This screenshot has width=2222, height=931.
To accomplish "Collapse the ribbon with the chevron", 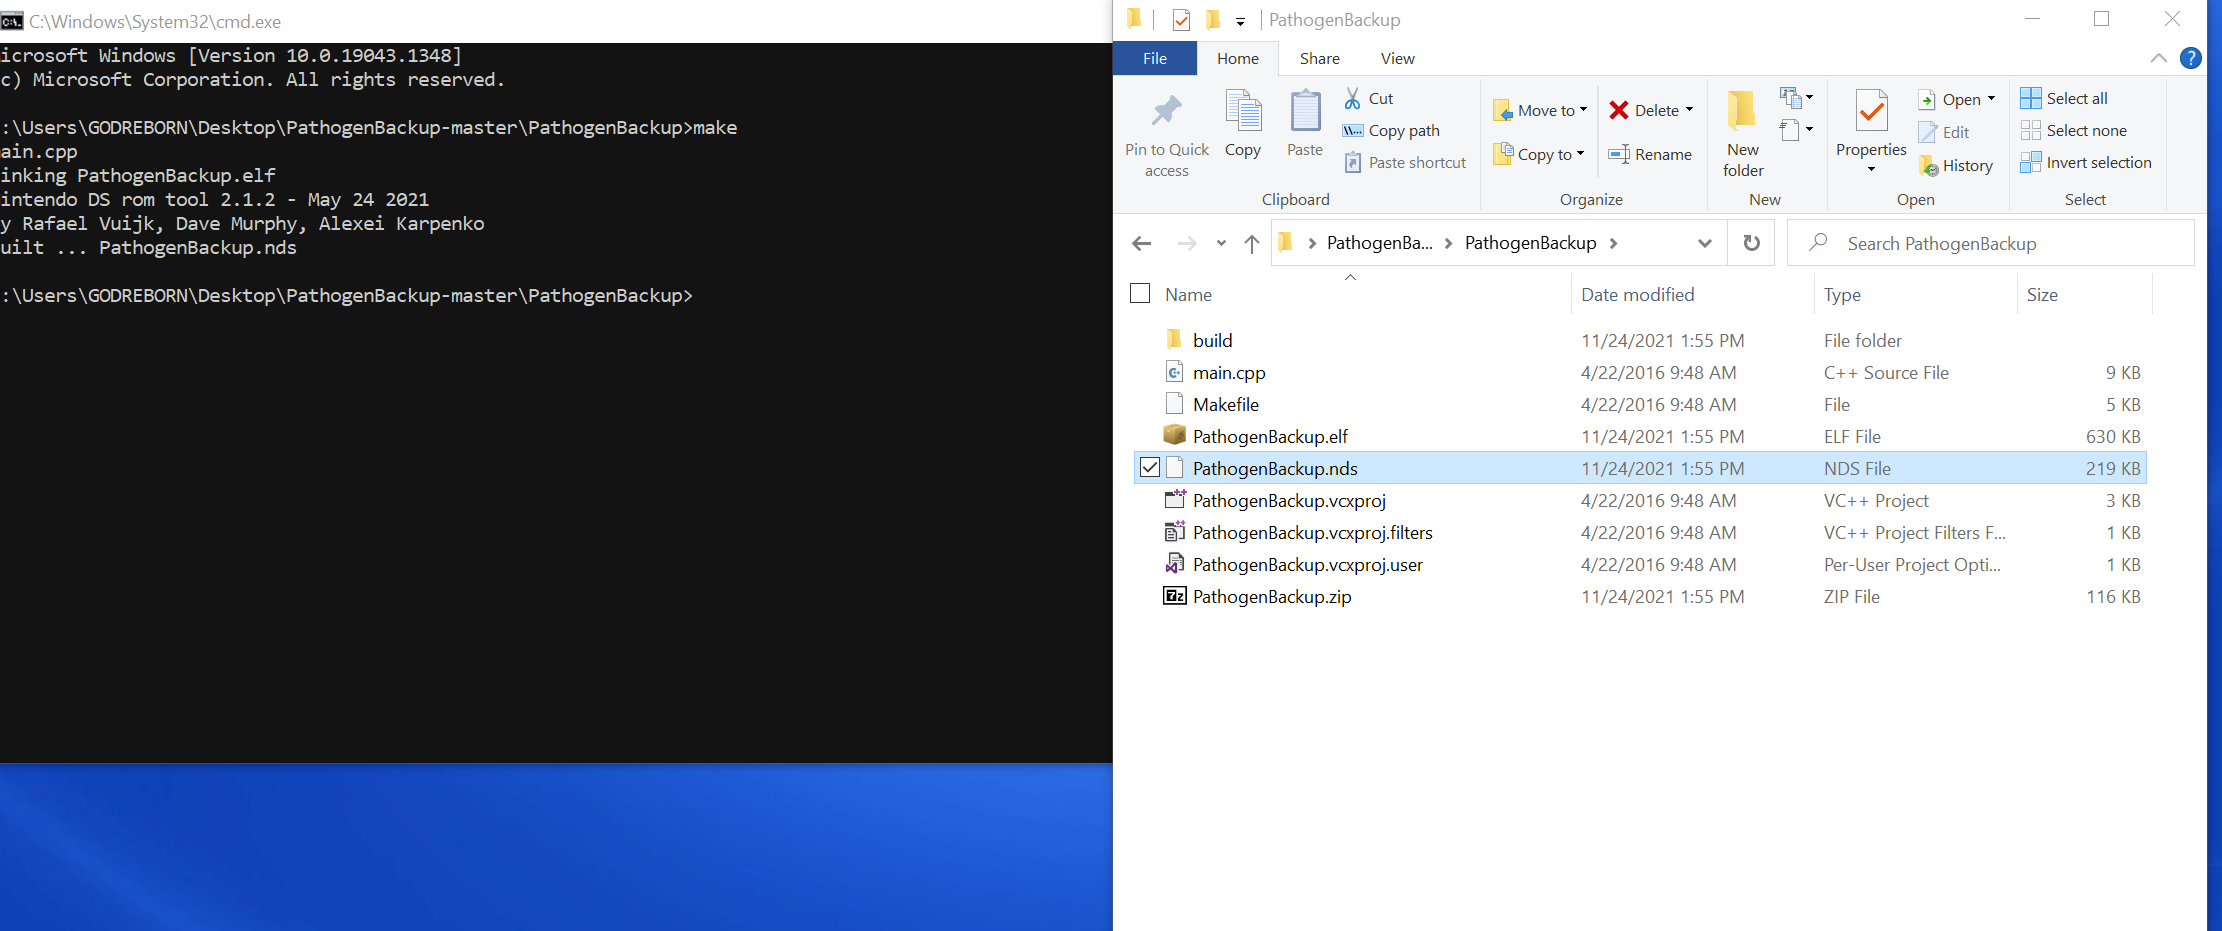I will 2159,58.
